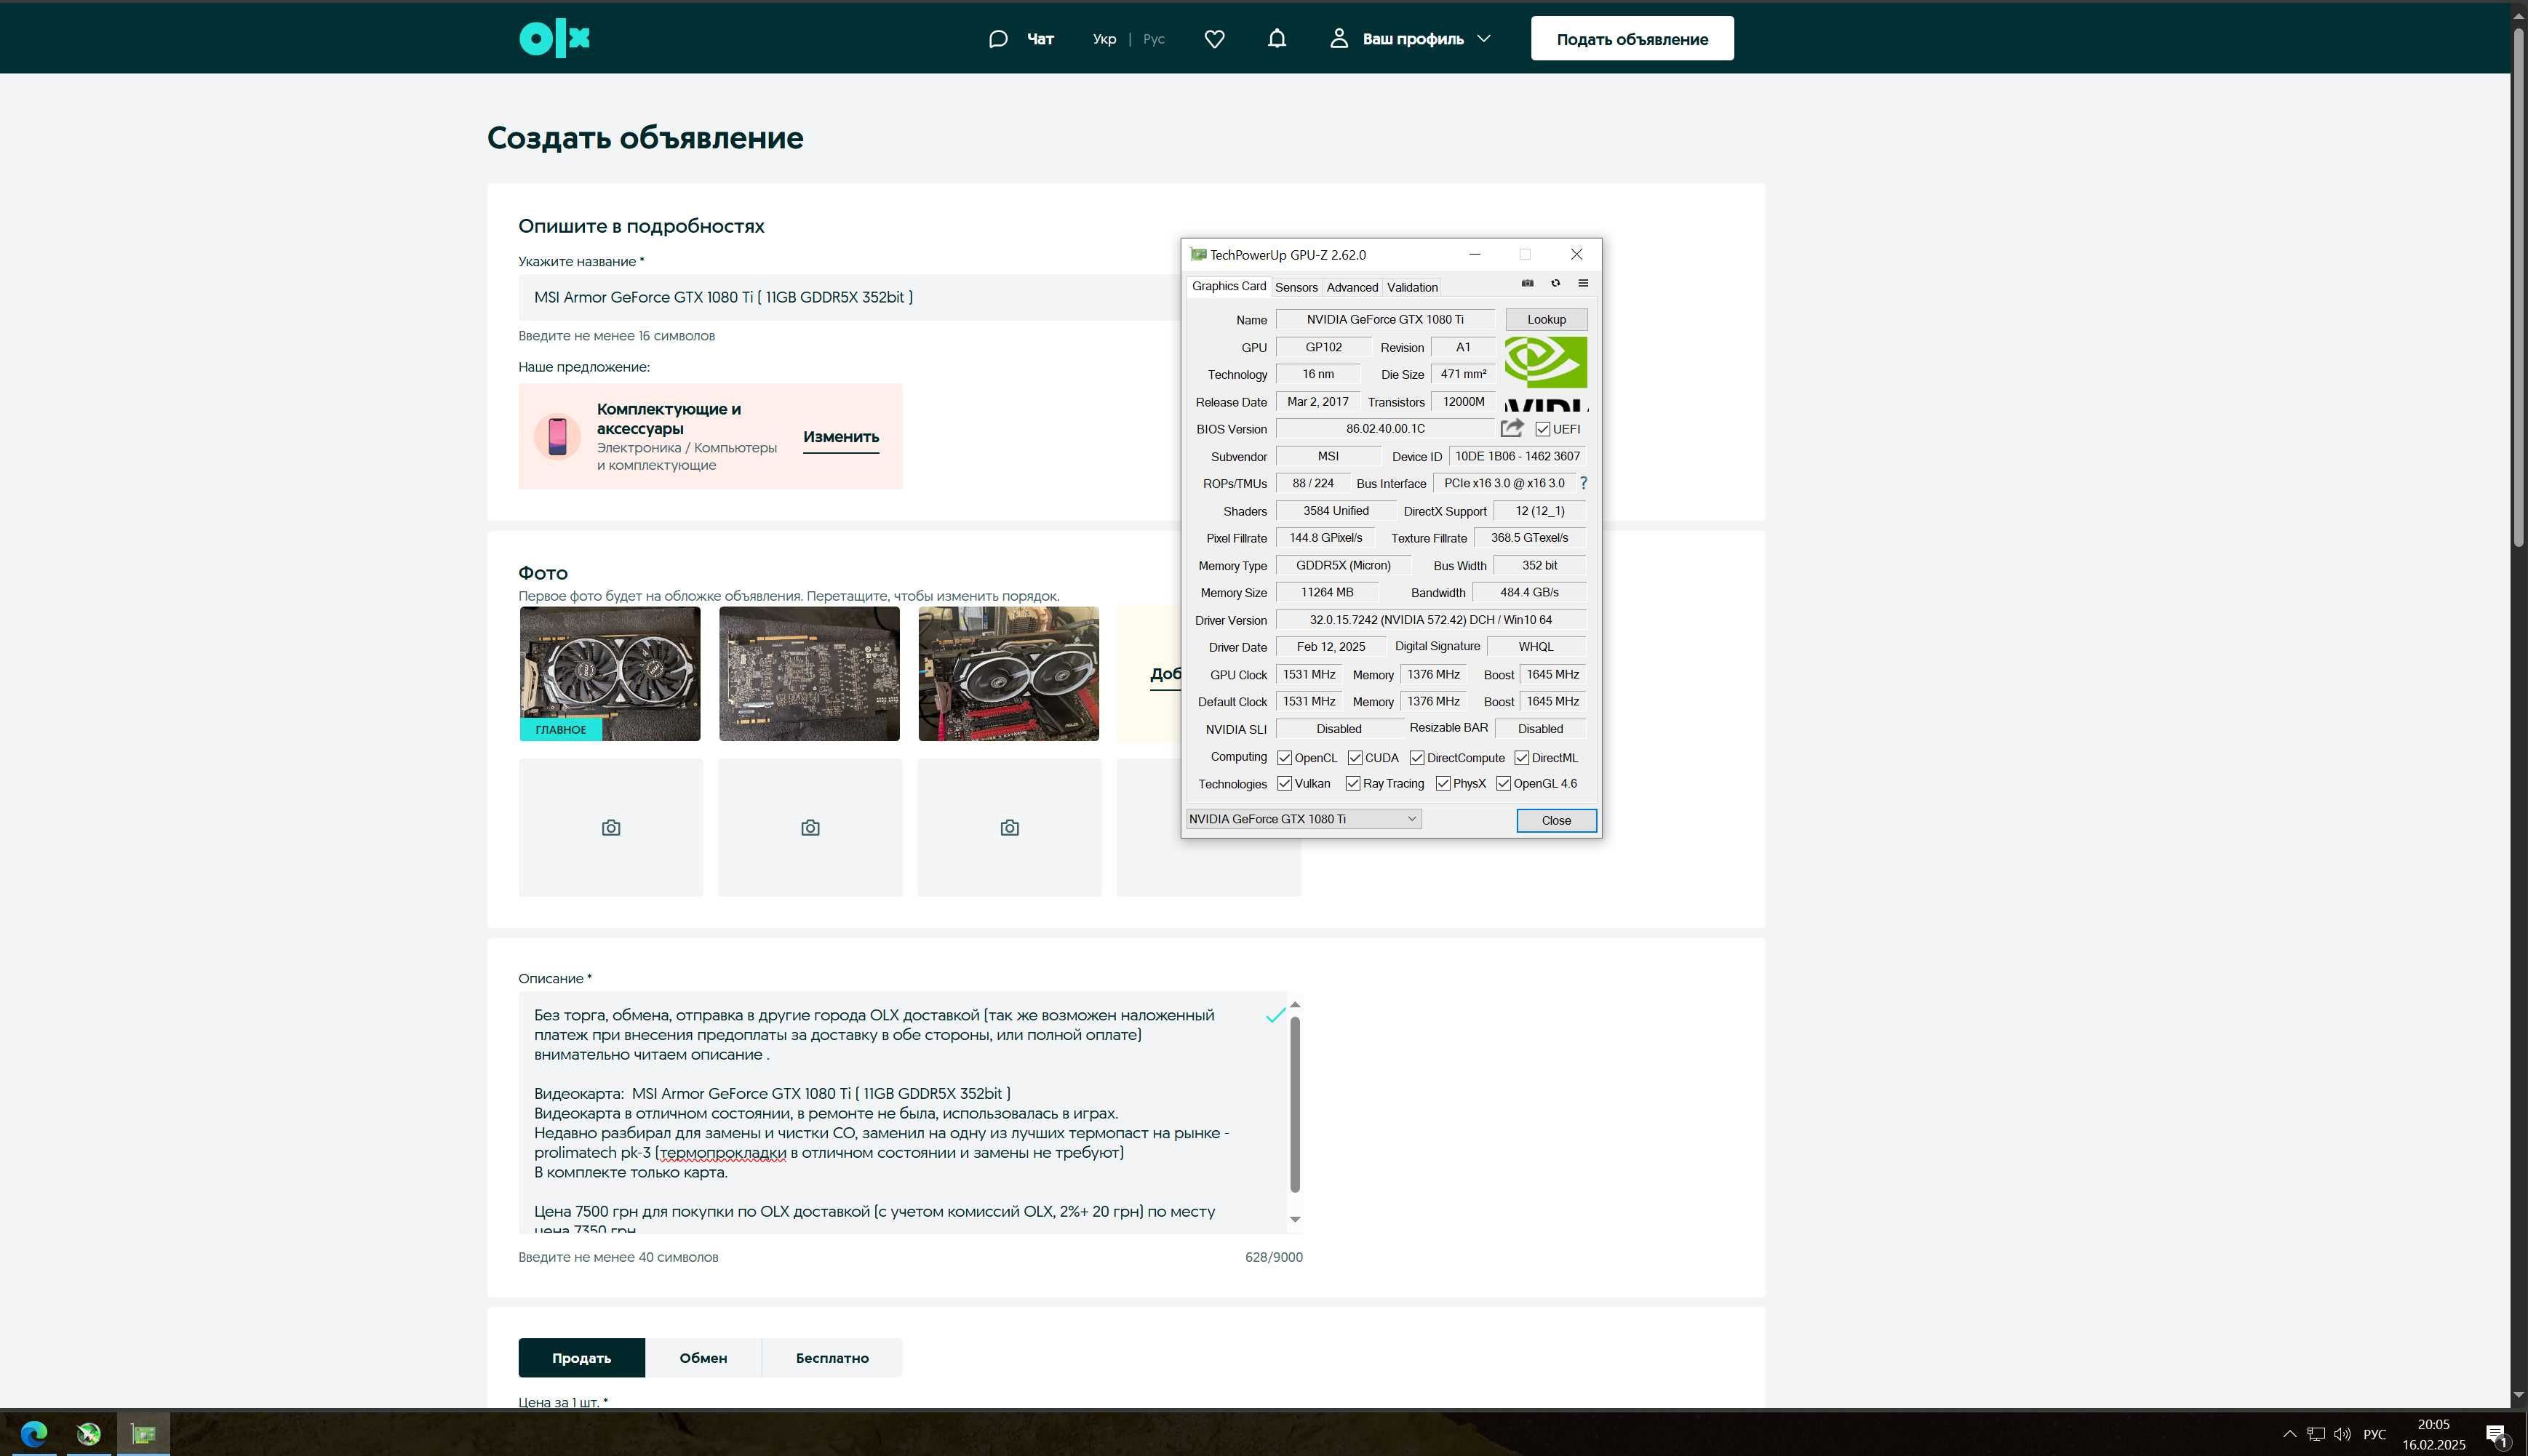Screen dimensions: 2528x1456
Task: Click the OLX logo in the header
Action: (554, 39)
